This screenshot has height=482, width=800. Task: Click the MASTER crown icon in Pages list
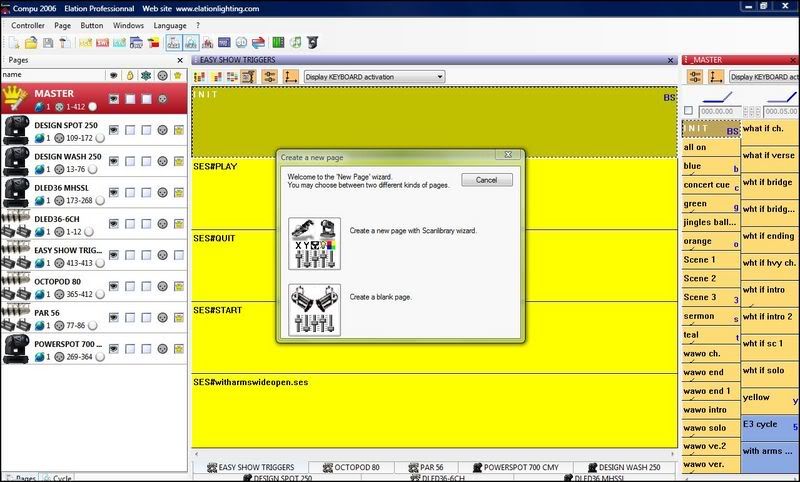pyautogui.click(x=15, y=98)
